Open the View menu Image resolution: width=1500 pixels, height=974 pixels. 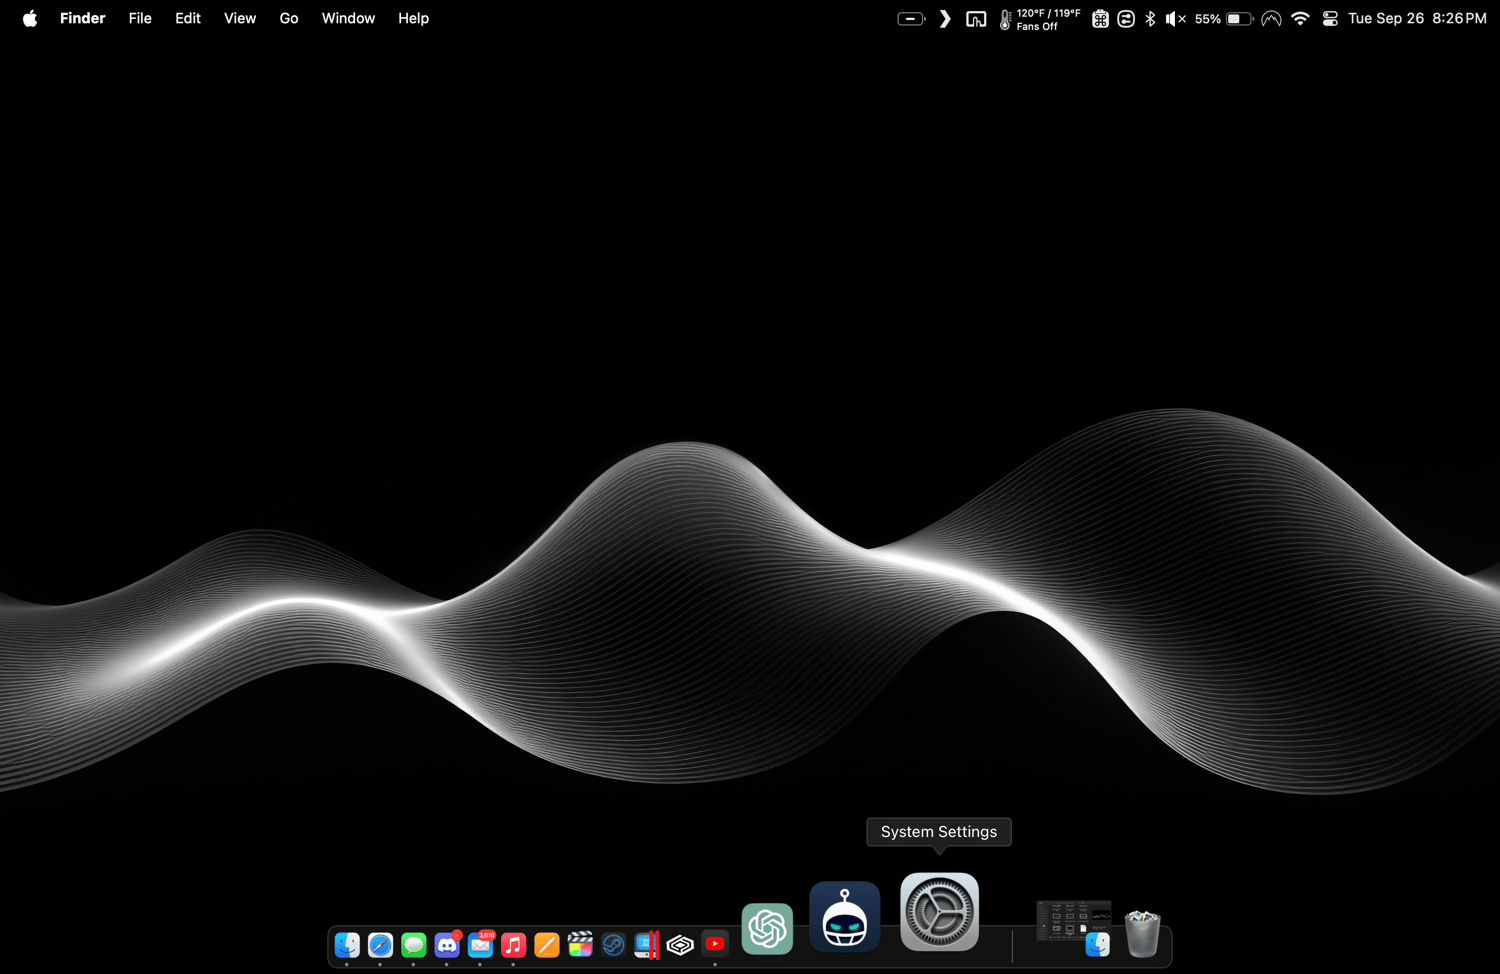click(x=240, y=19)
